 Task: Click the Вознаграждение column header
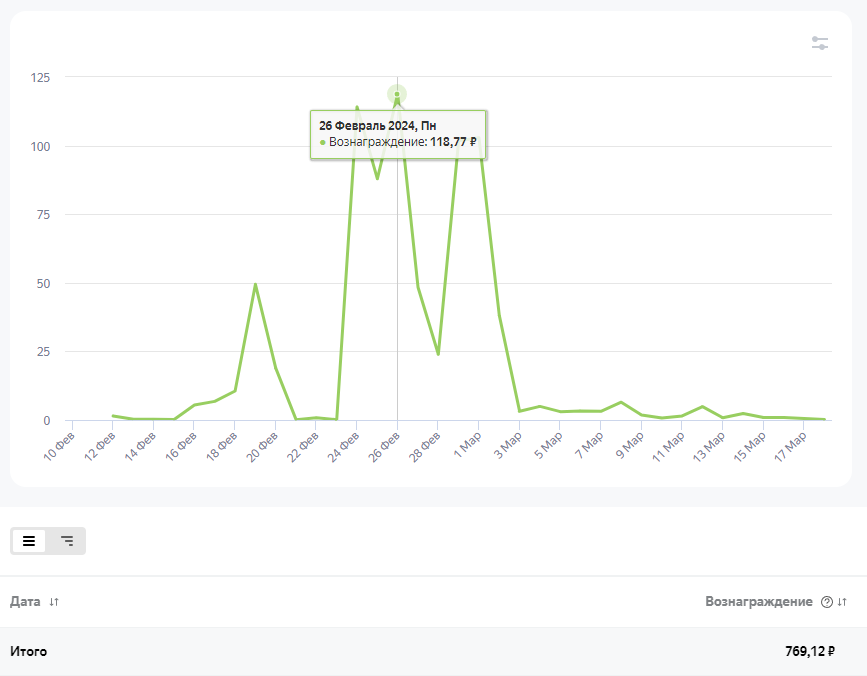759,602
